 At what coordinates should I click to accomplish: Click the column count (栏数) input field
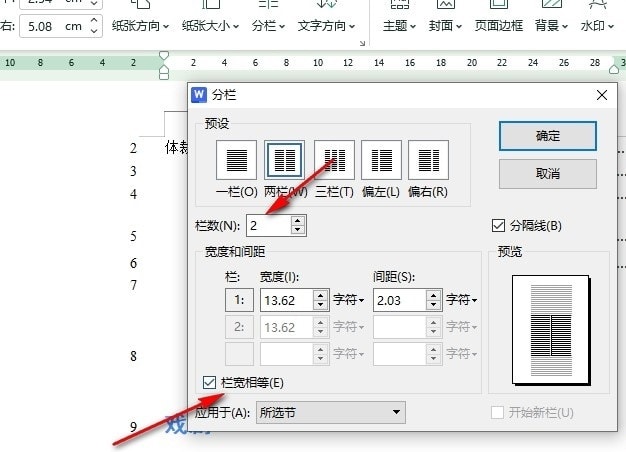[x=268, y=226]
